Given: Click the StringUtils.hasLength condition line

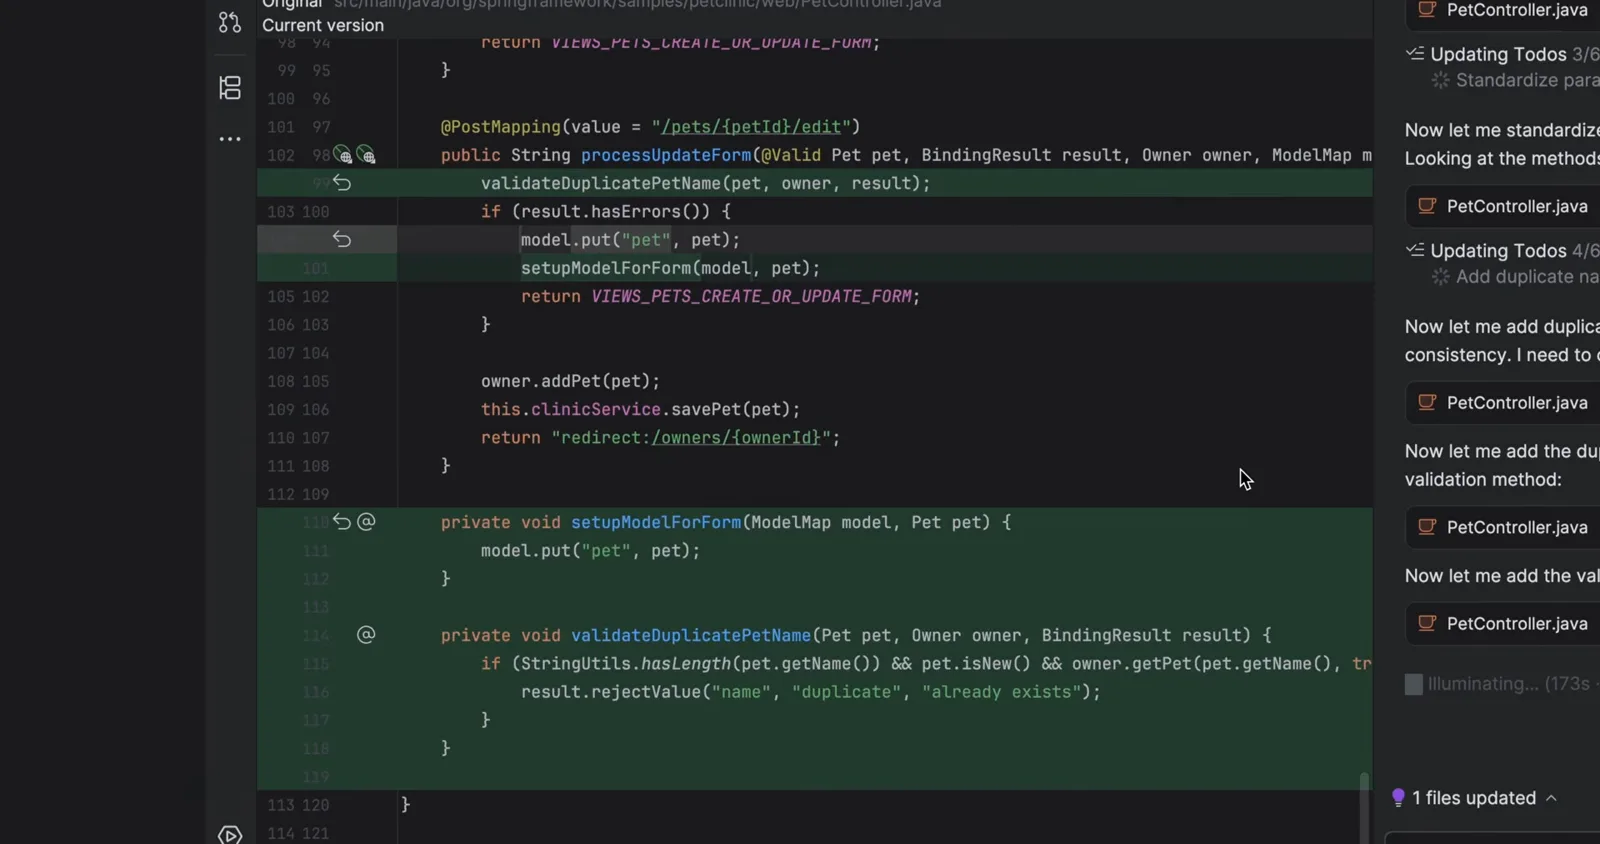Looking at the screenshot, I should 926,664.
